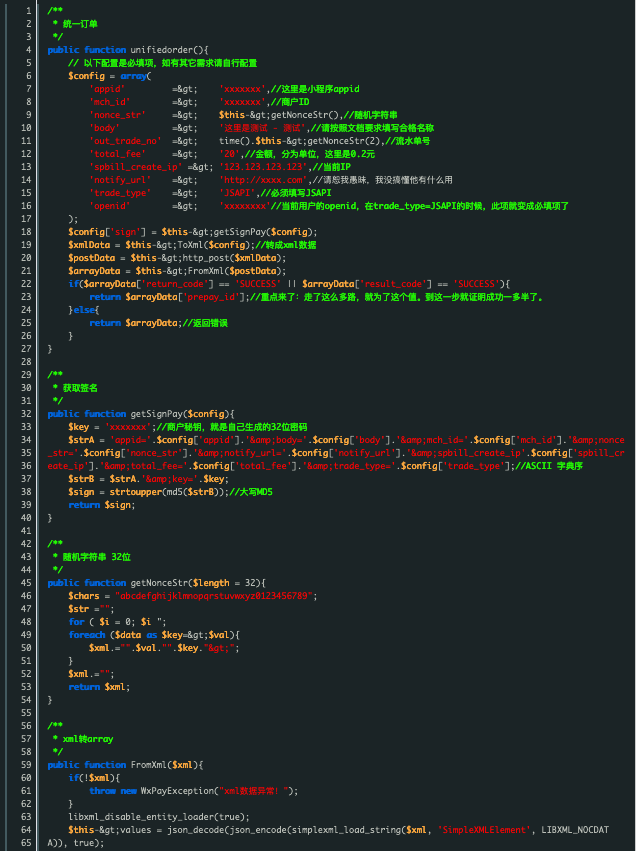Click the //大写MD5 comment
The height and width of the screenshot is (851, 636).
coord(251,492)
